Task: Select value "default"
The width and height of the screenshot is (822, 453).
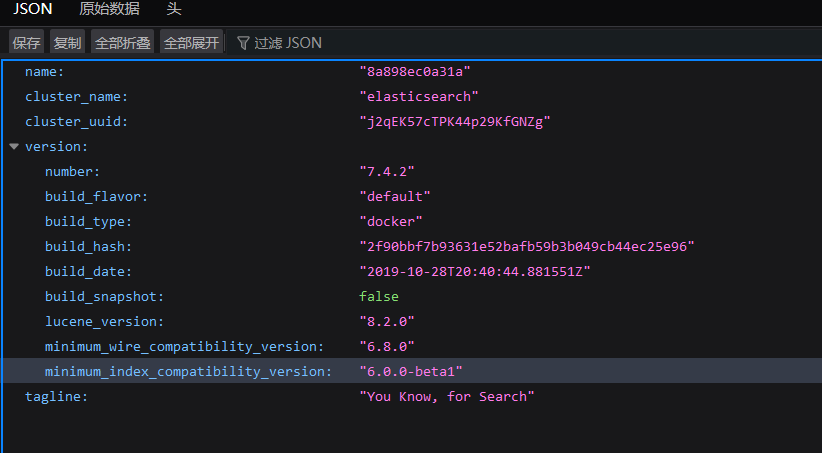Action: click(395, 197)
